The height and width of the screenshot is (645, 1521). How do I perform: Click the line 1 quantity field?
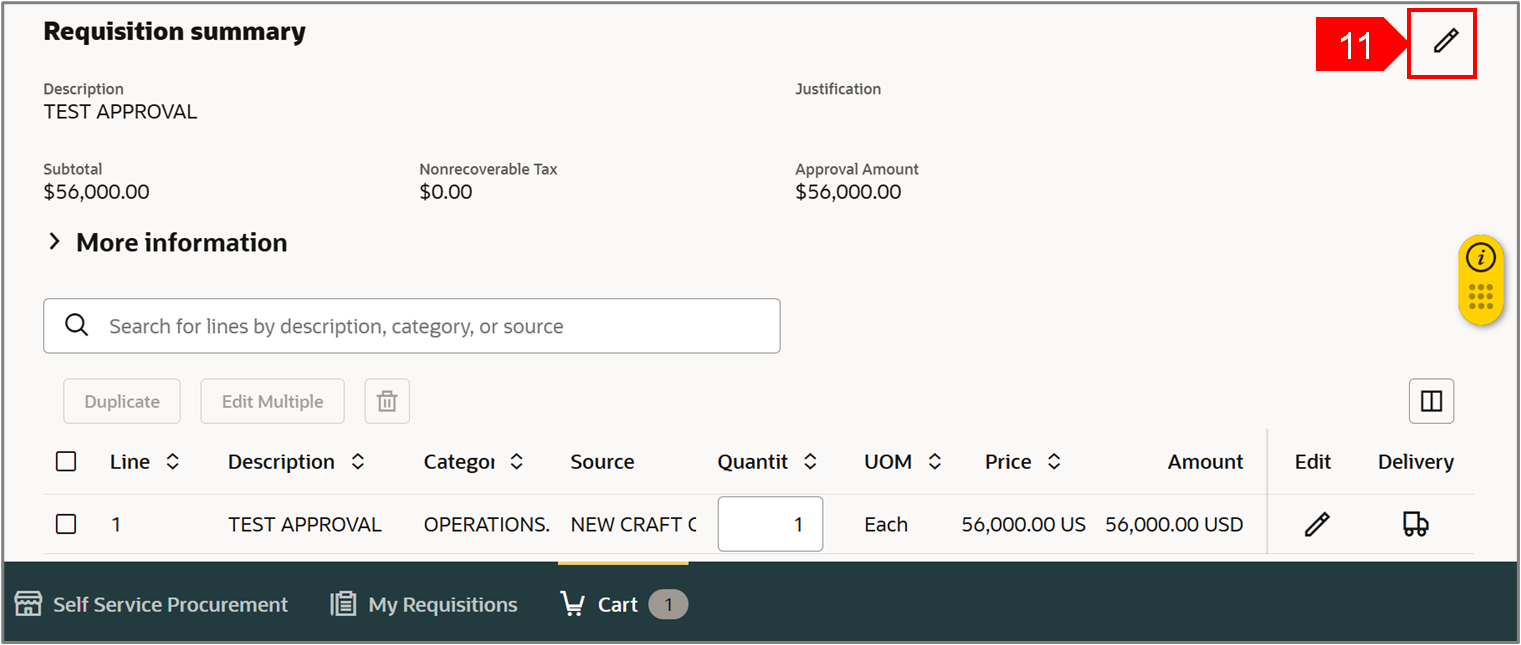pos(770,524)
